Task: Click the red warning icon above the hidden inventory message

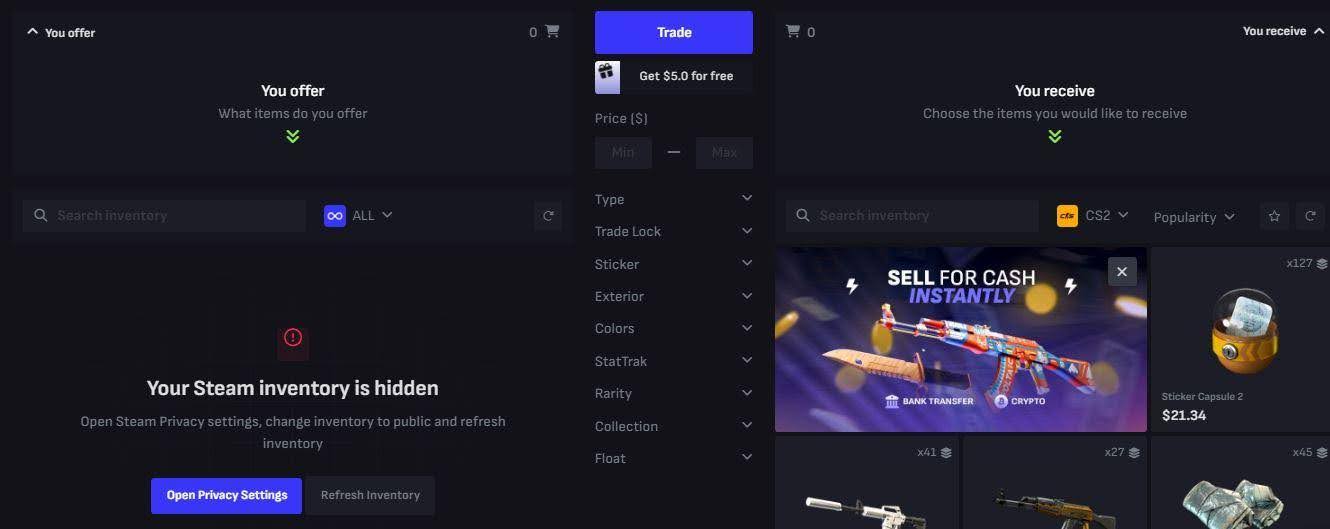Action: point(293,337)
